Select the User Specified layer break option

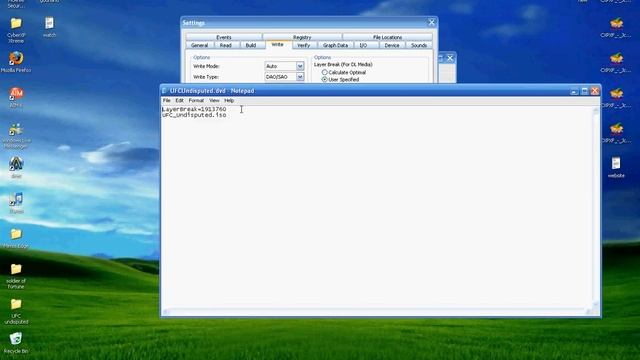coord(324,80)
